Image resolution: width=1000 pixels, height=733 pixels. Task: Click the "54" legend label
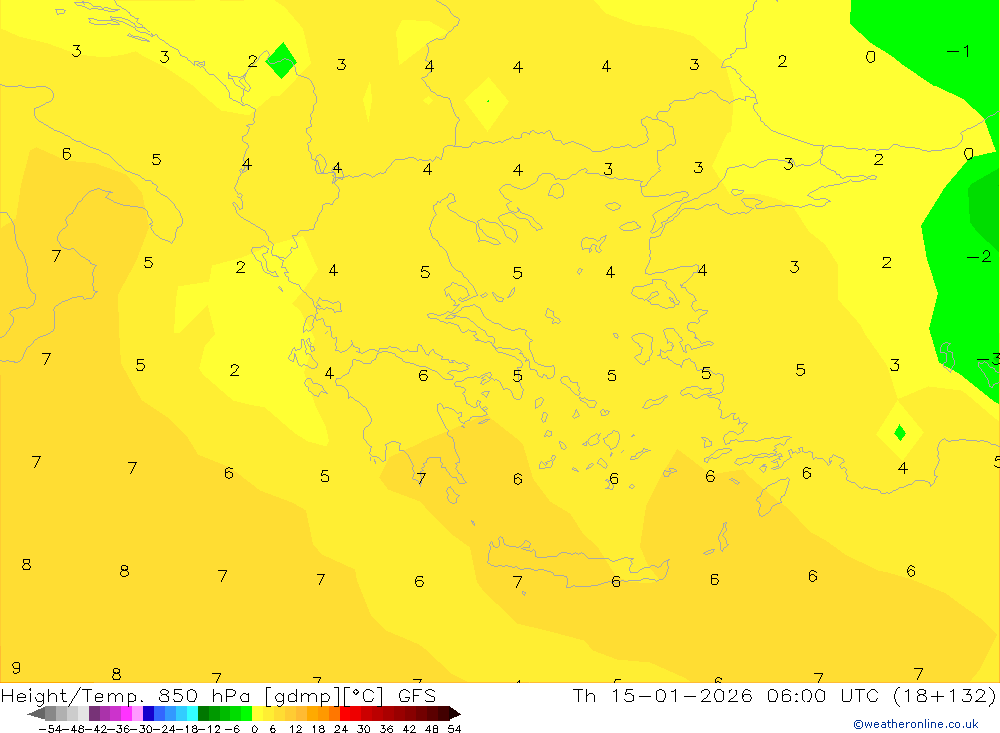coord(454,729)
